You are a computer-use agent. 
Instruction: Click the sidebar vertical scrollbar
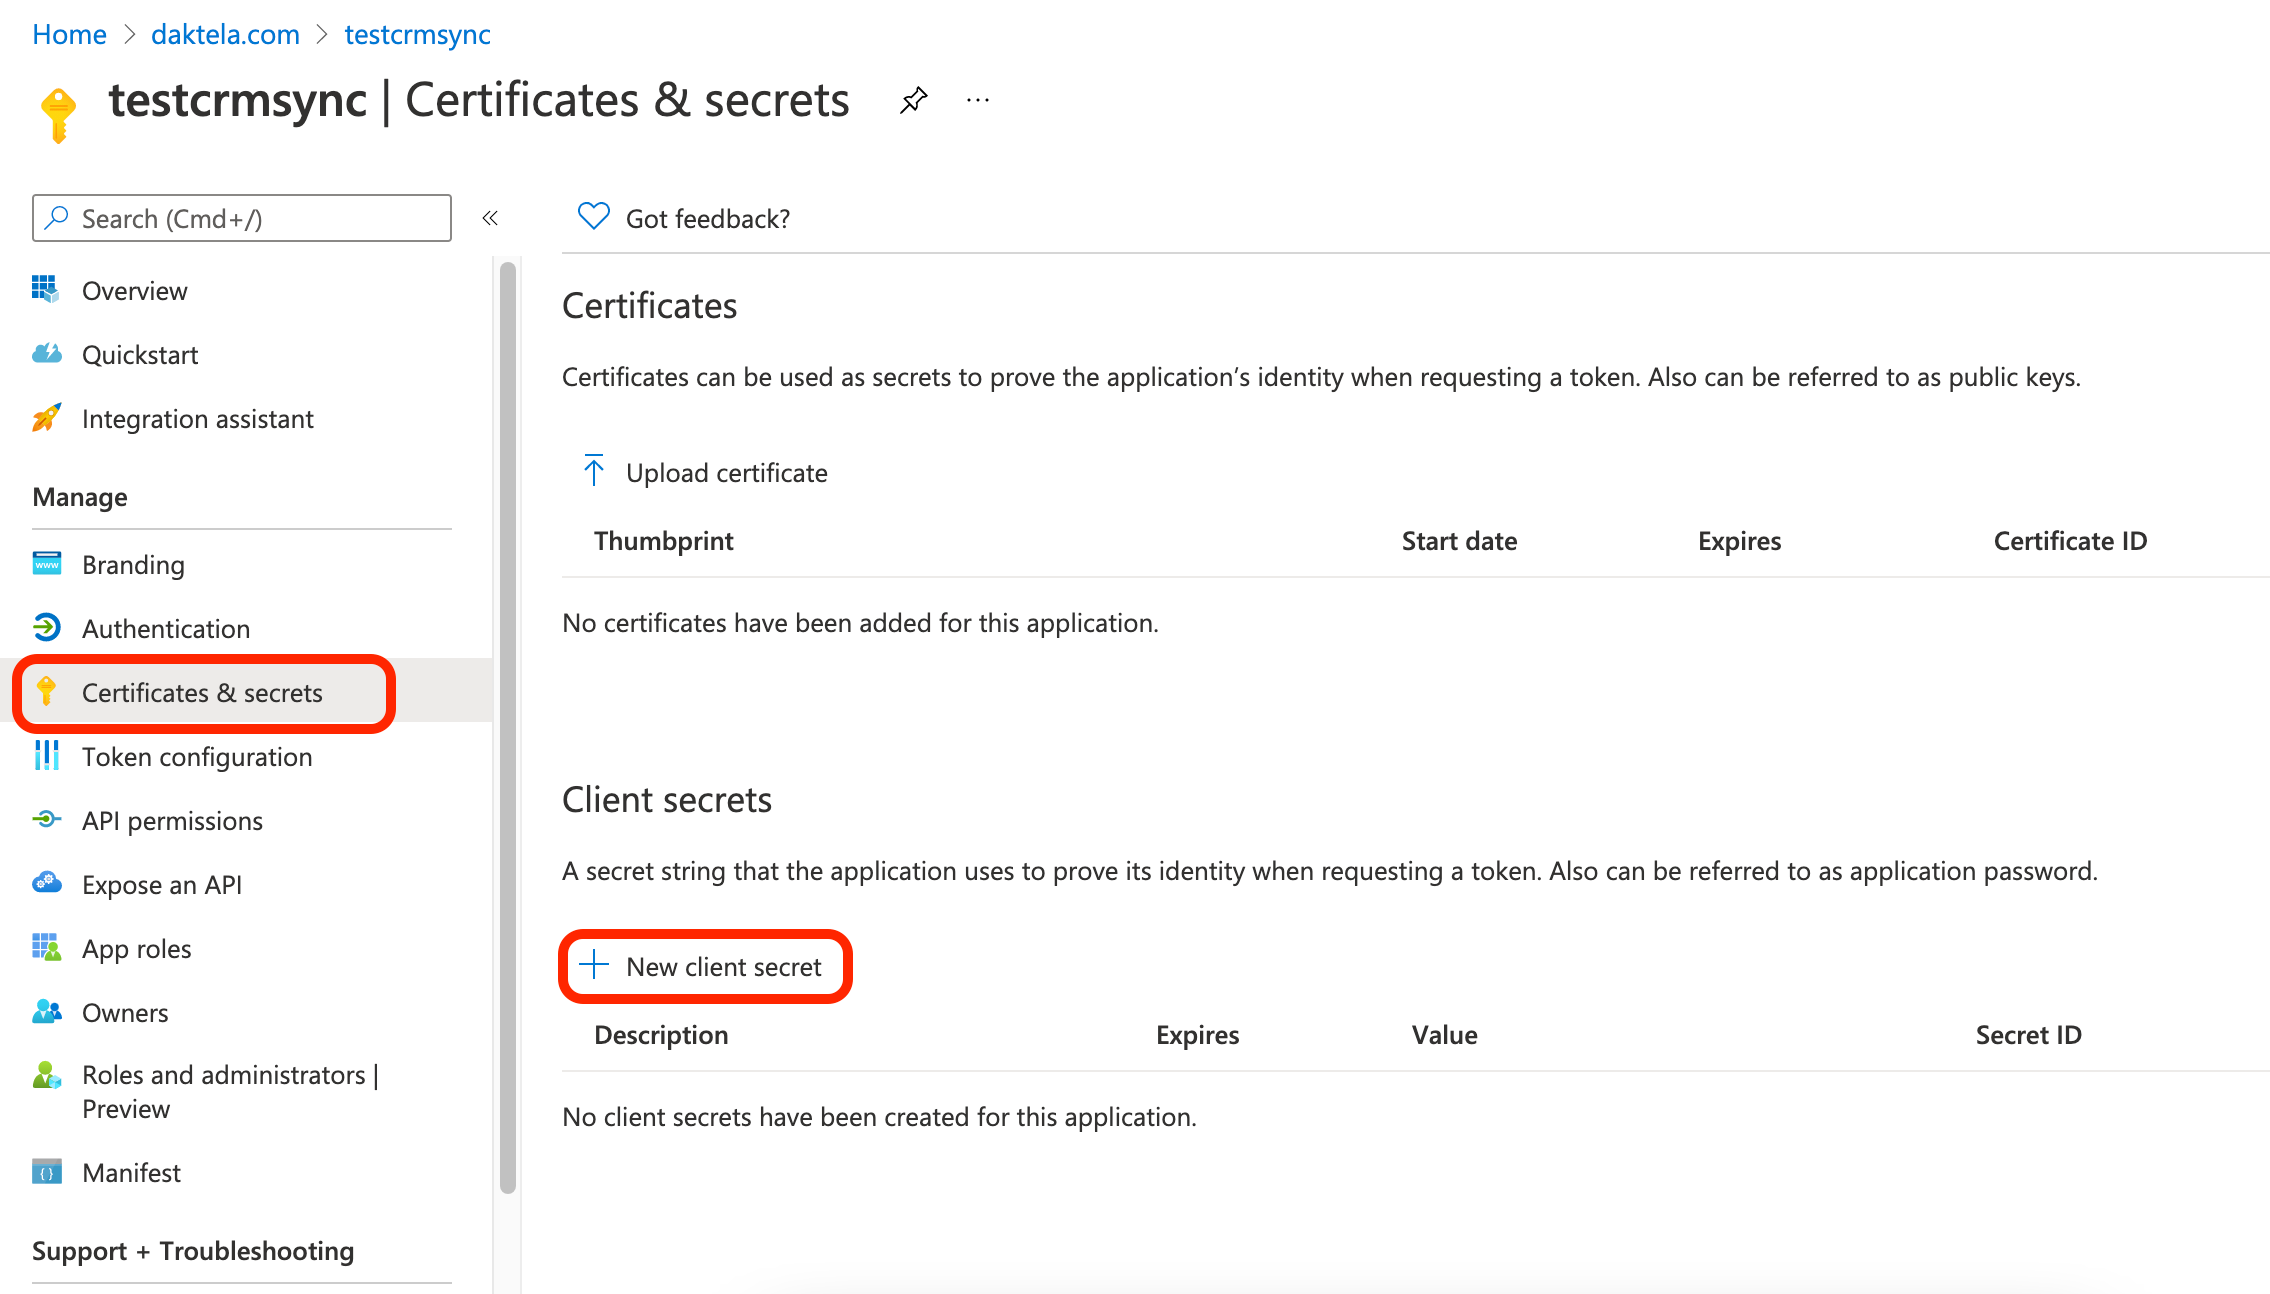tap(508, 727)
